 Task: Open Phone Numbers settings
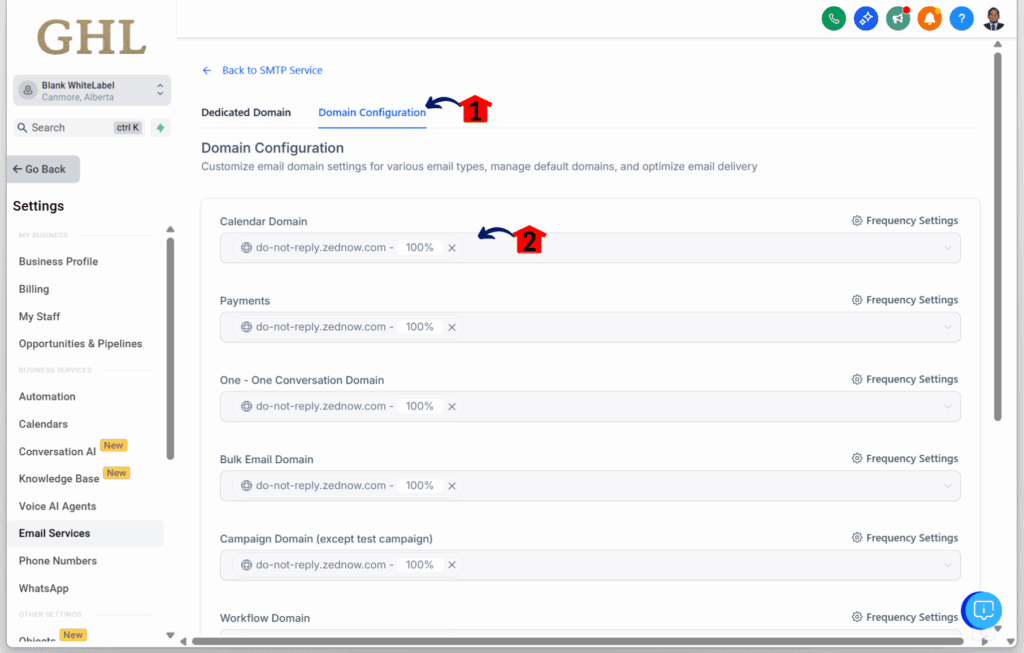57,561
